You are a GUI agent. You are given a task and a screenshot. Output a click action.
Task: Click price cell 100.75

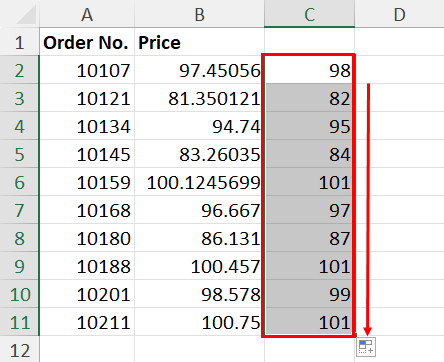(199, 322)
